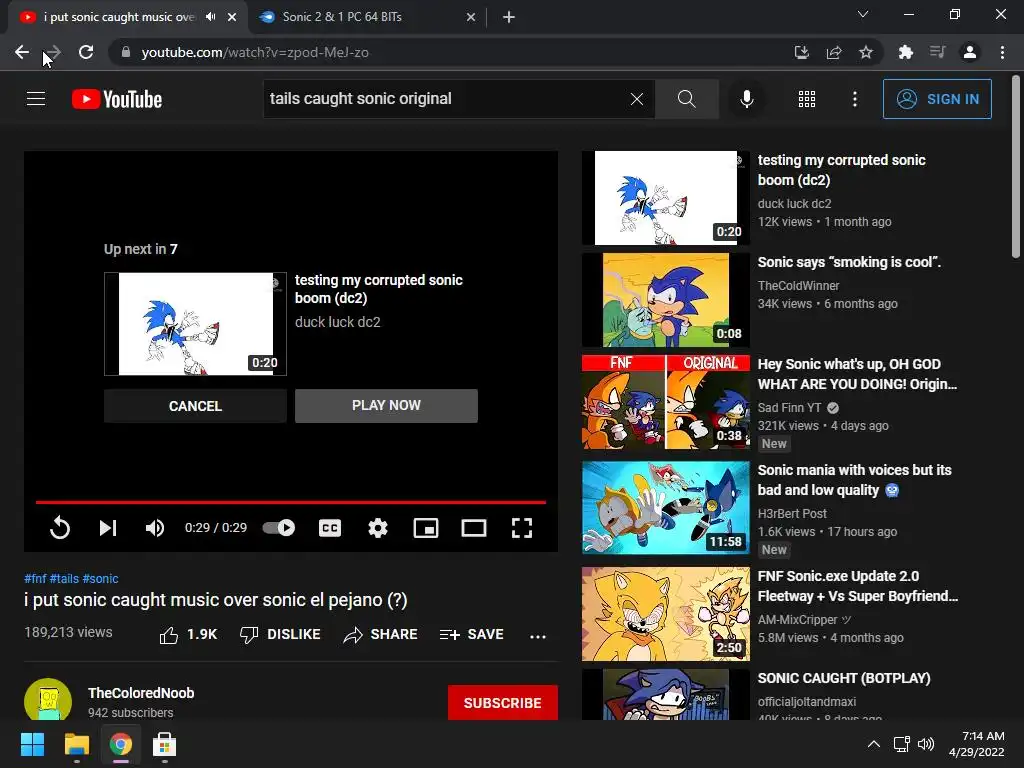
Task: Open Chrome media controls icon
Action: point(938,52)
